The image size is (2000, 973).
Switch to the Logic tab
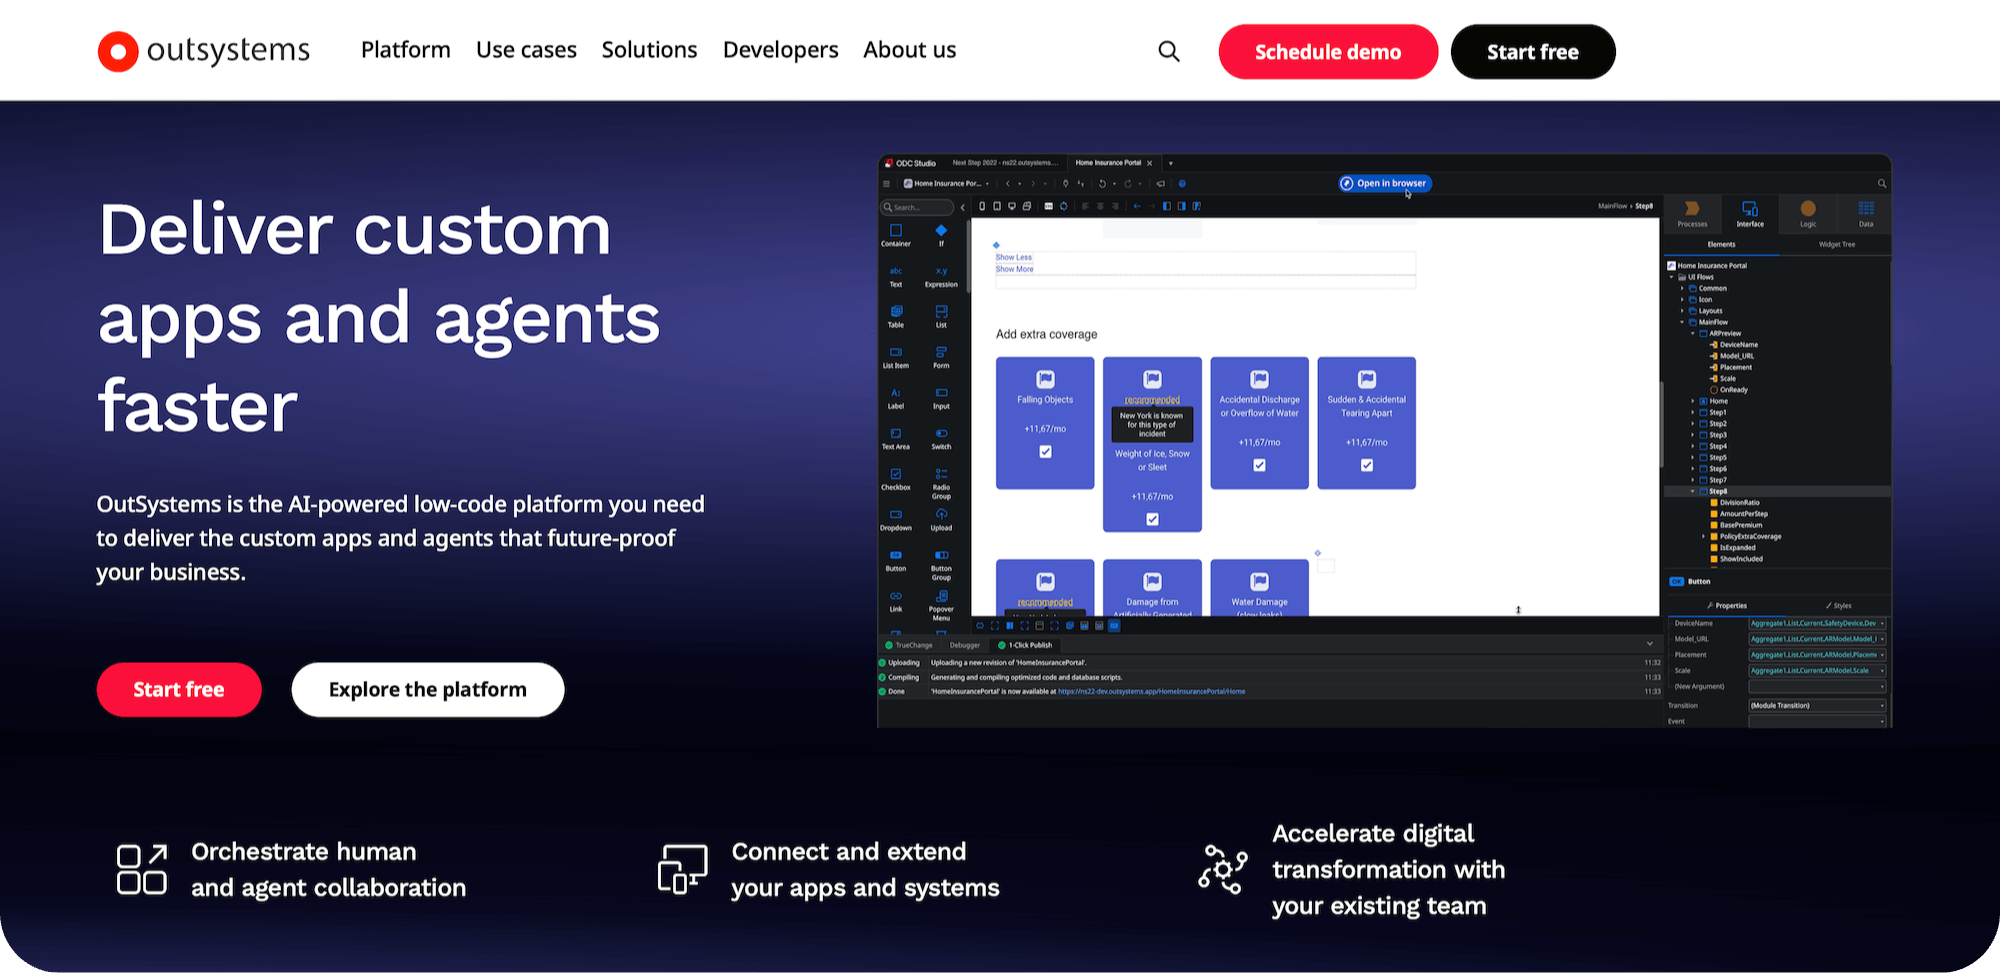(1808, 213)
